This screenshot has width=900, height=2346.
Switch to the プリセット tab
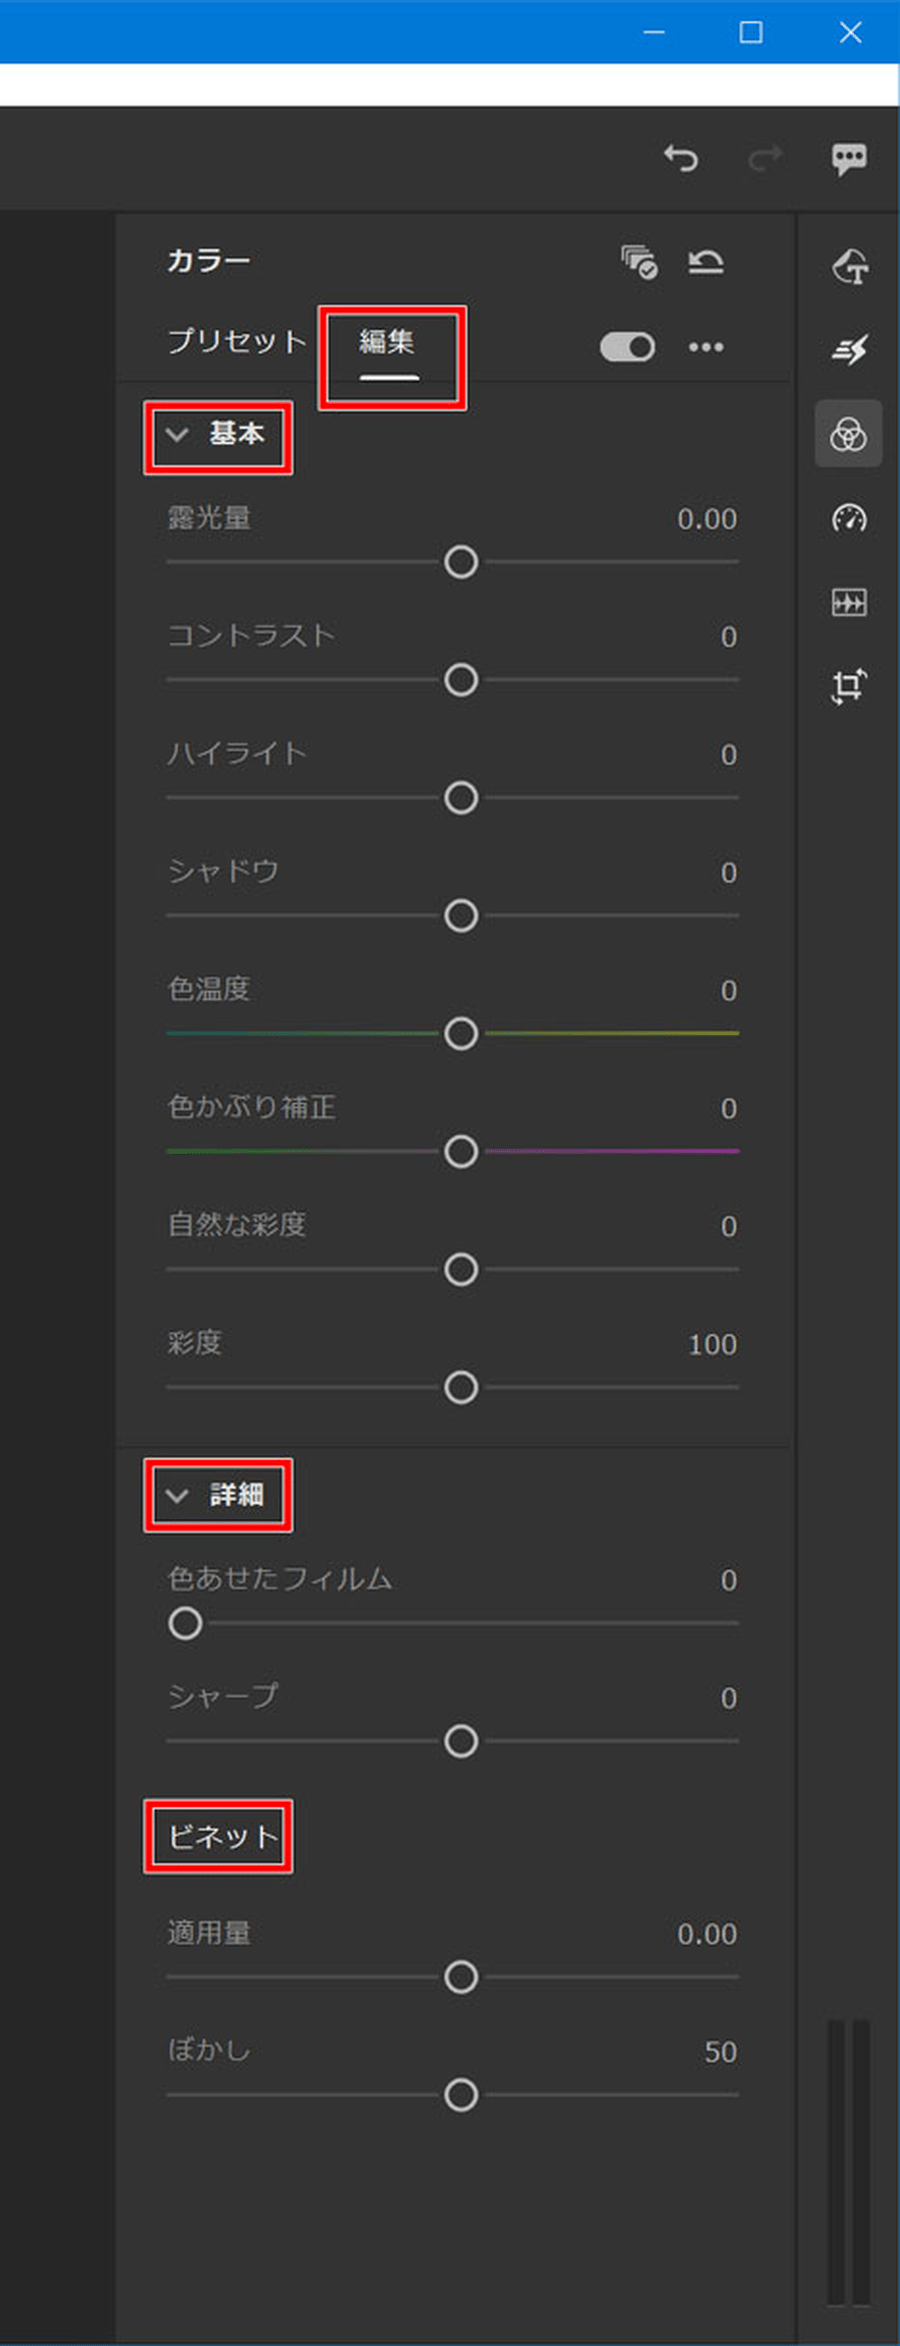pos(237,341)
